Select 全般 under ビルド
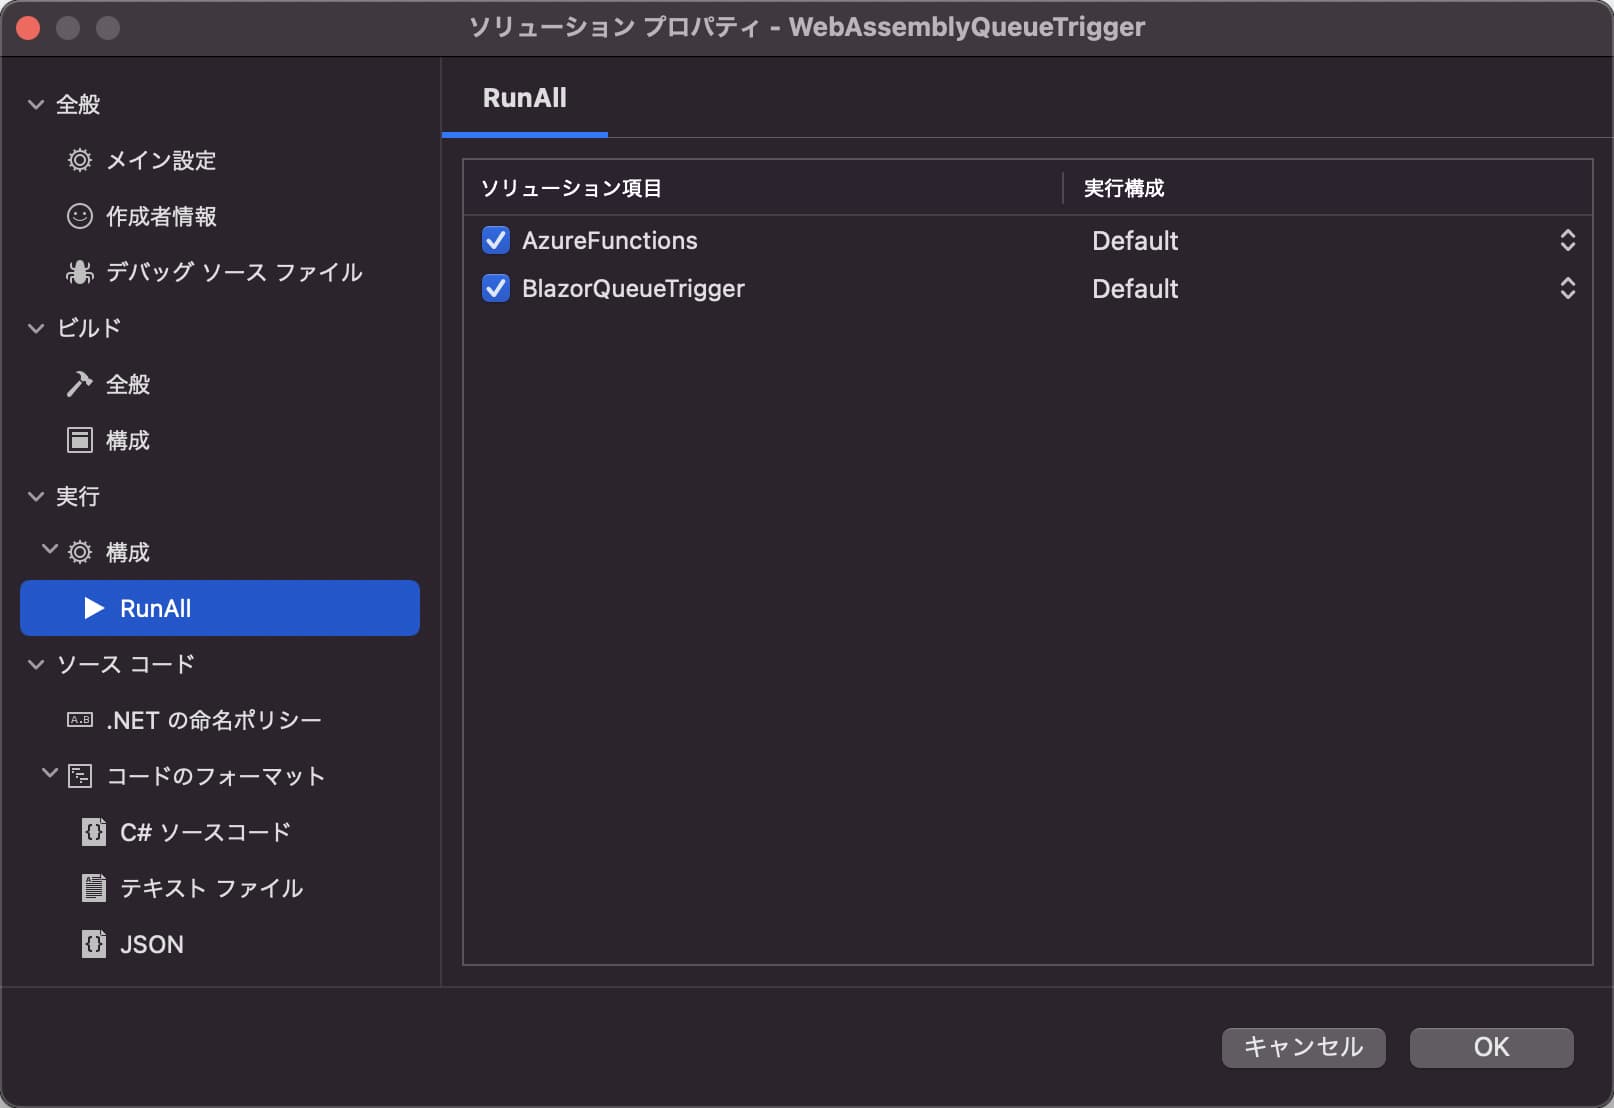This screenshot has width=1614, height=1108. [128, 384]
